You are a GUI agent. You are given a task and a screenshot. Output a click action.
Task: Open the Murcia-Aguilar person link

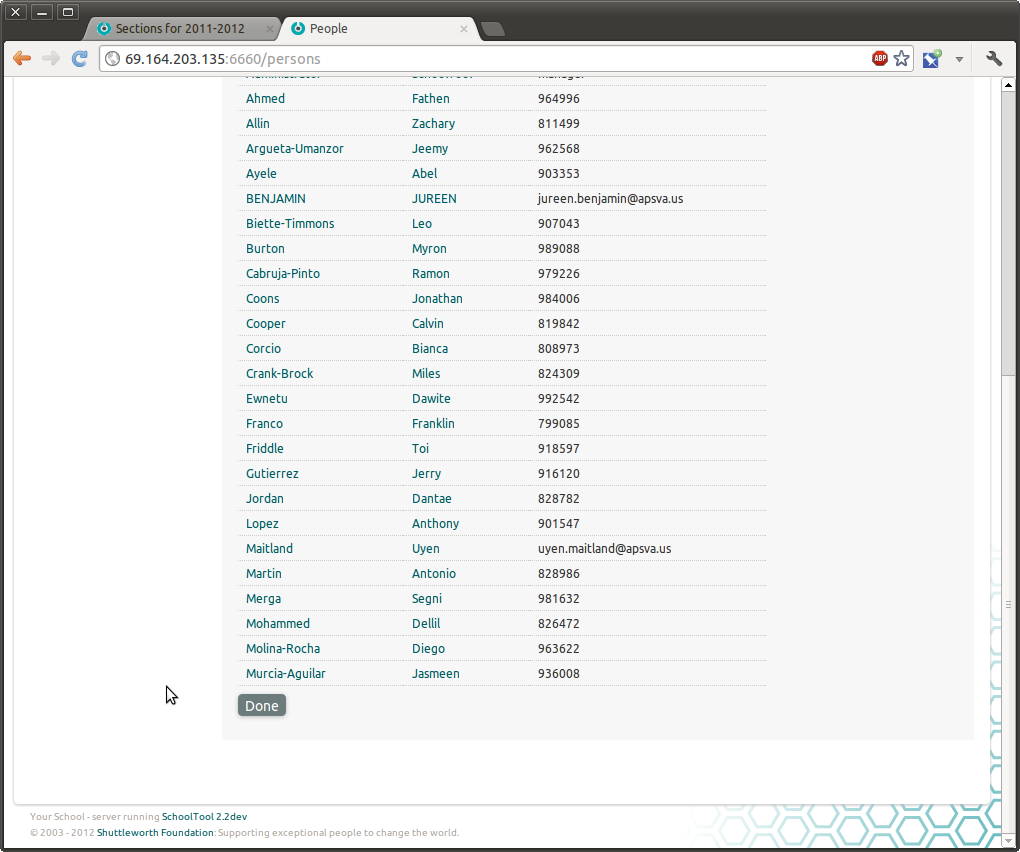(285, 674)
